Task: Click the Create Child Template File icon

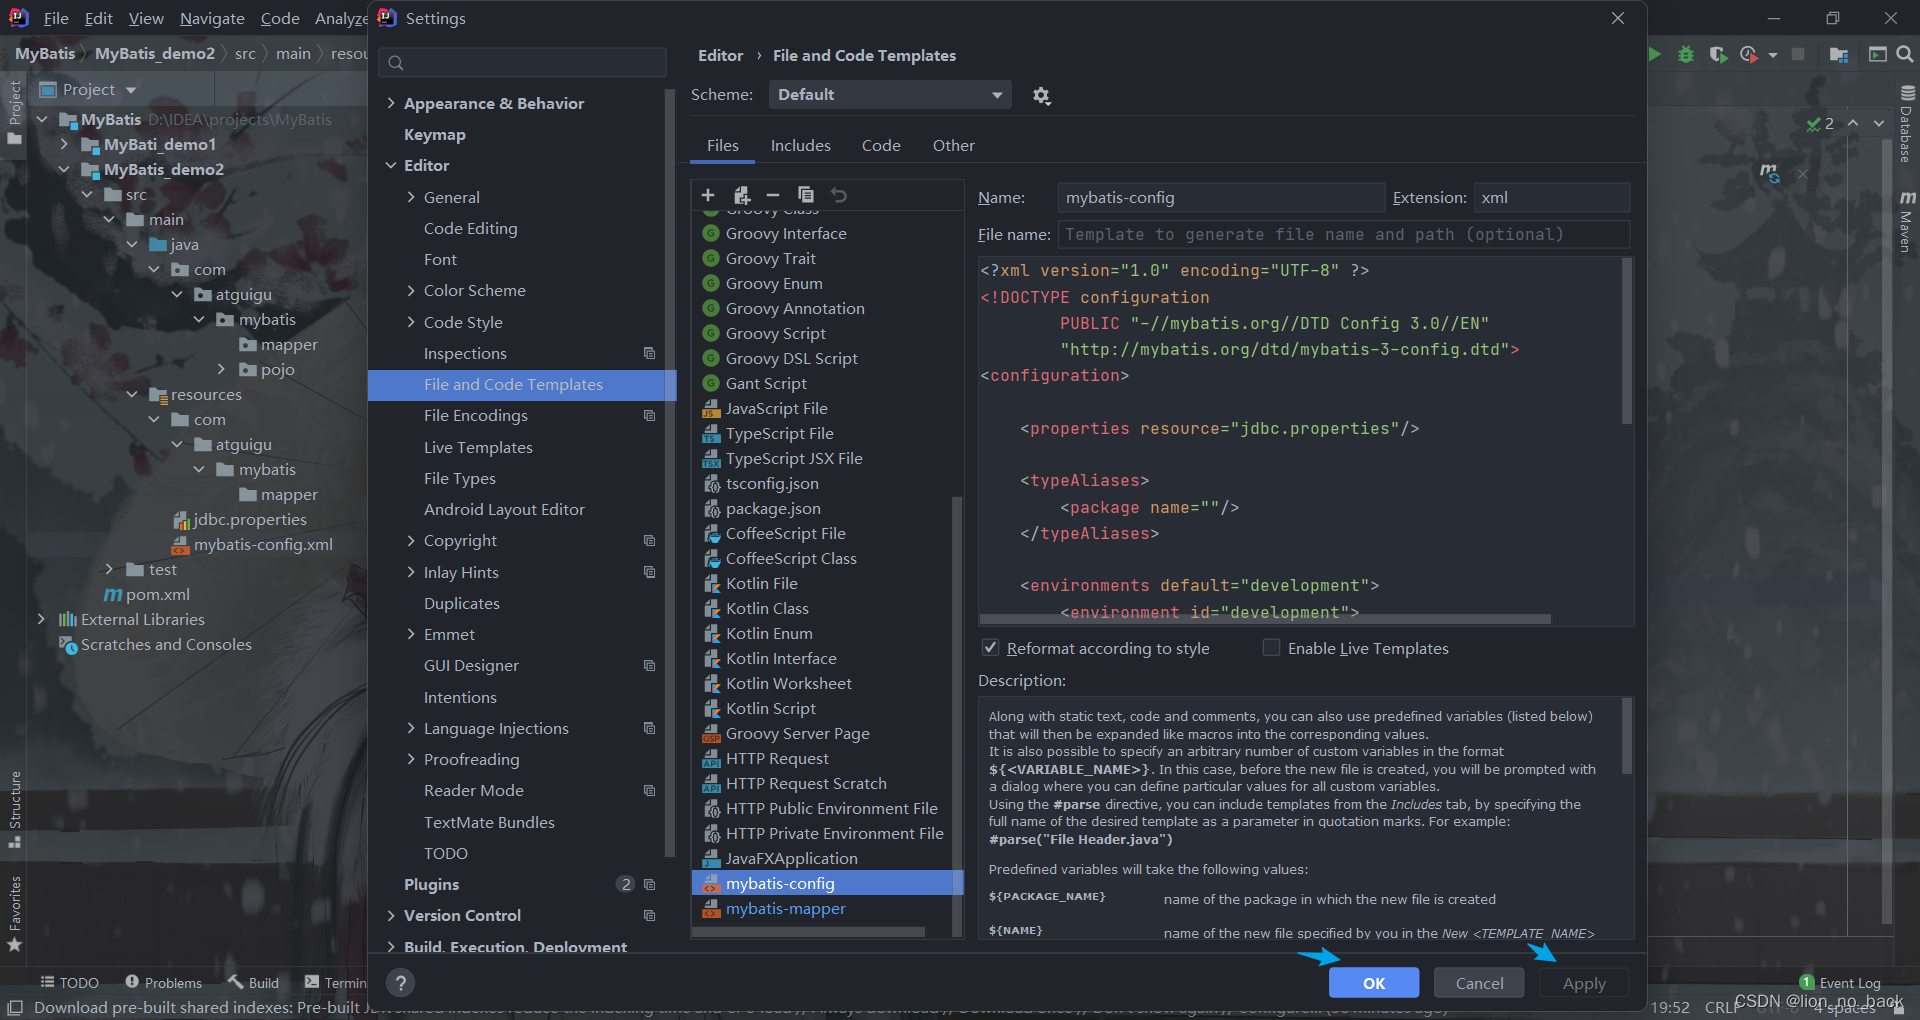Action: click(x=741, y=195)
